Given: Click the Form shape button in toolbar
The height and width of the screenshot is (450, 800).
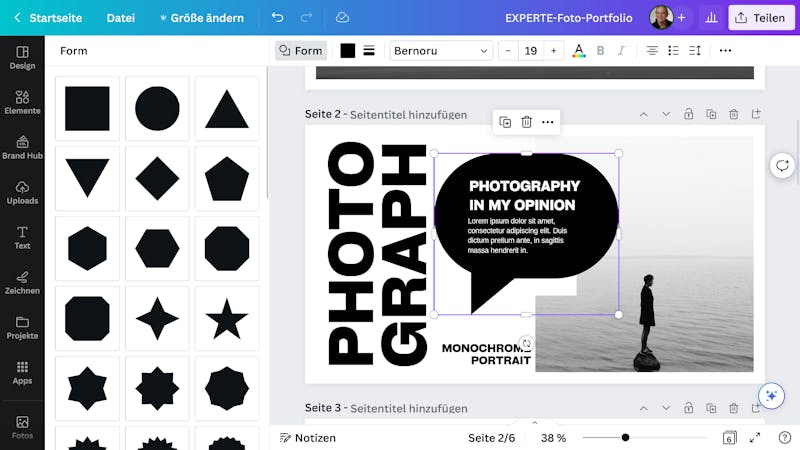Looking at the screenshot, I should [x=301, y=51].
